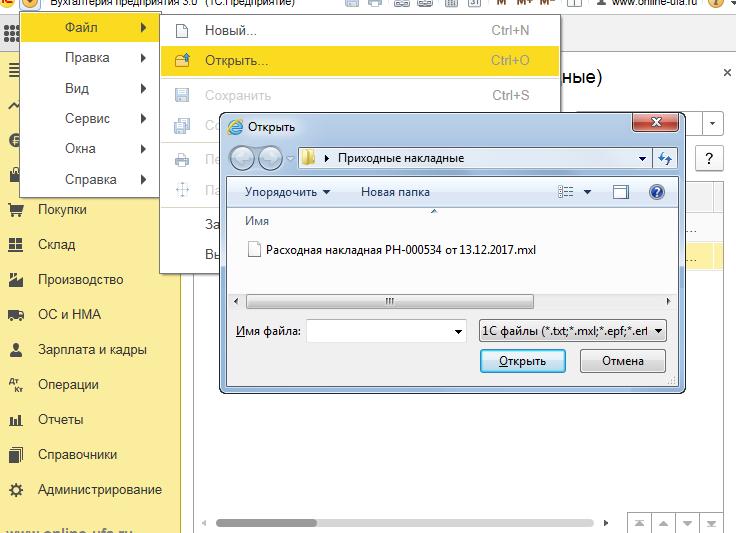Expand the view options dropdown arrow
Image resolution: width=736 pixels, height=533 pixels.
(x=587, y=192)
